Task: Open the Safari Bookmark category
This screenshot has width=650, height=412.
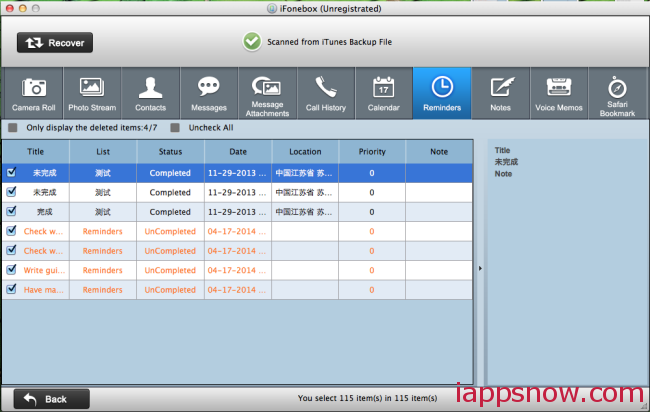Action: point(618,94)
